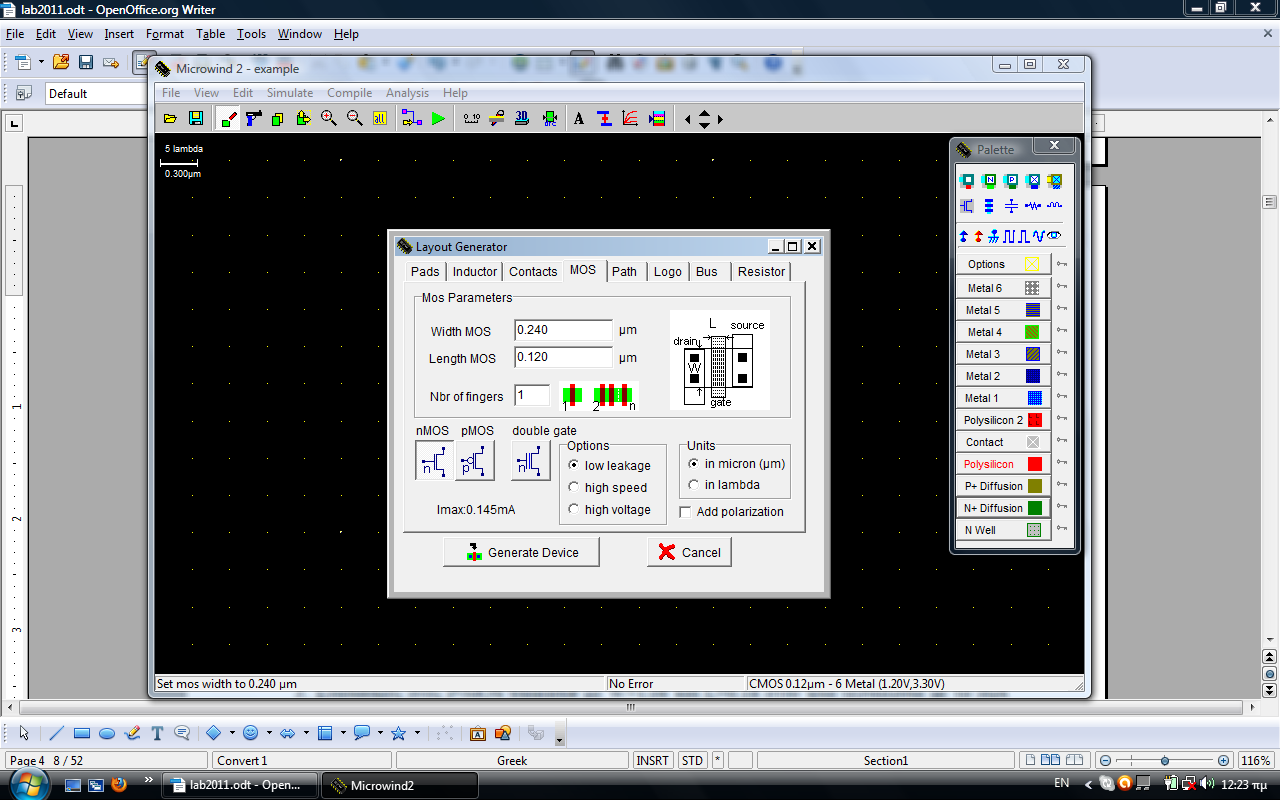1280x800 pixels.
Task: Adjust the Writer zoom slider
Action: tap(1164, 760)
